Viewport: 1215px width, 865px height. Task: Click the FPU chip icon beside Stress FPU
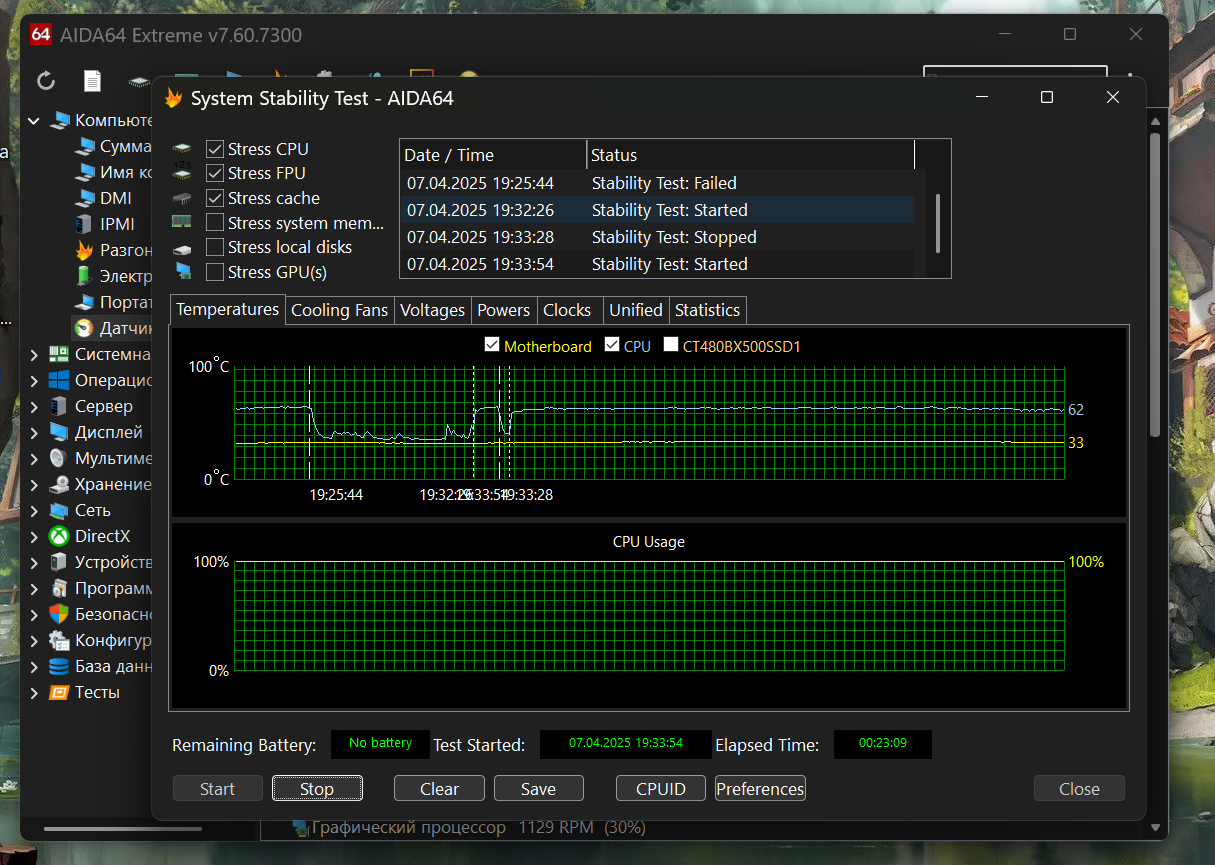182,173
